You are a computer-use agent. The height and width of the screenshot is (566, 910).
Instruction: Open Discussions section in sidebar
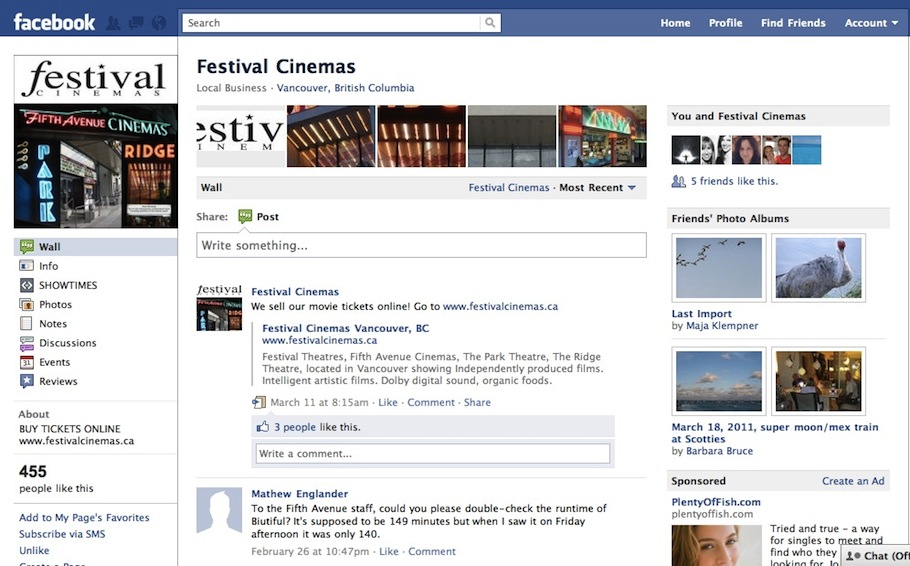click(x=67, y=343)
